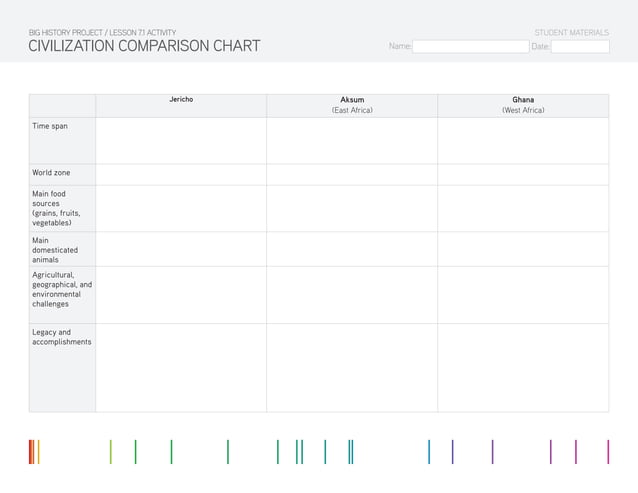Image resolution: width=638 pixels, height=493 pixels.
Task: Click the rightmost magenta bar at the bottom
Action: (x=607, y=452)
